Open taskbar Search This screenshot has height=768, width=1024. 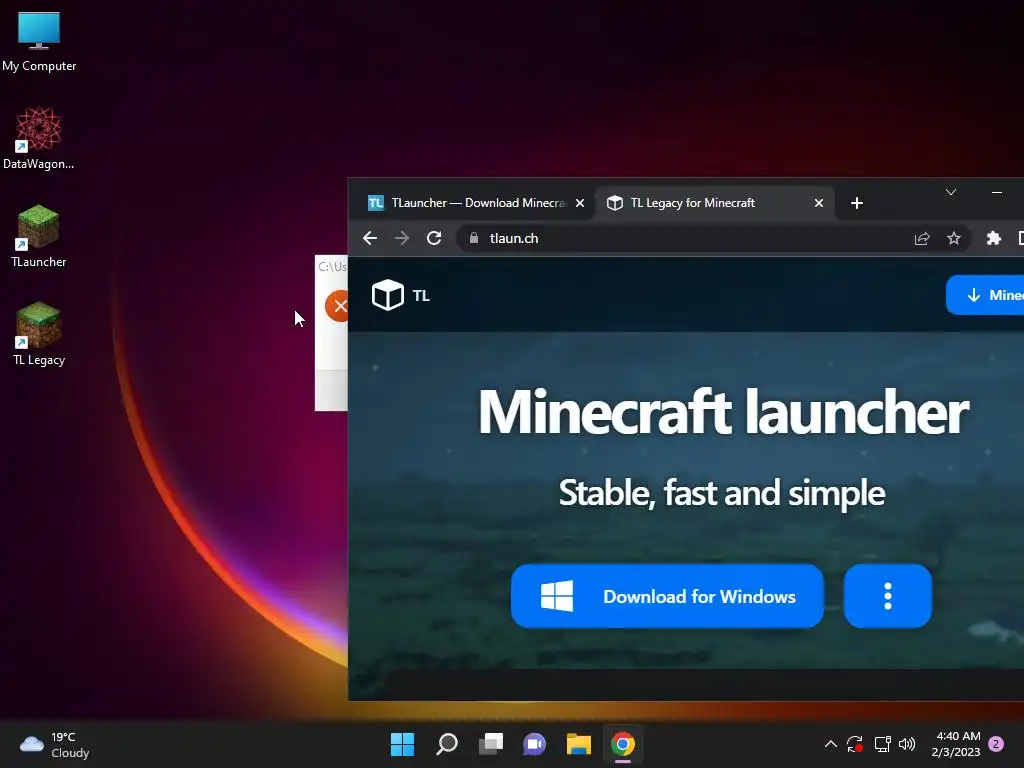[447, 744]
